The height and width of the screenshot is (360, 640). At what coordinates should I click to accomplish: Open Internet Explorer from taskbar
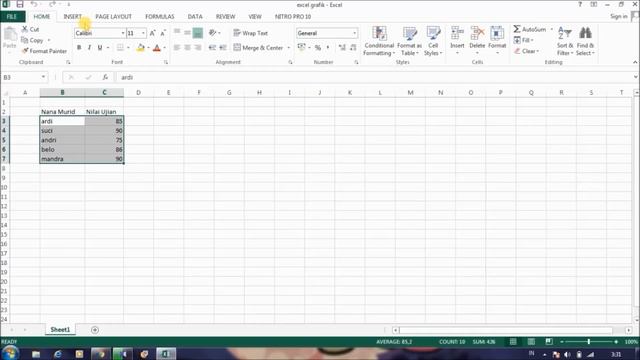[x=58, y=354]
